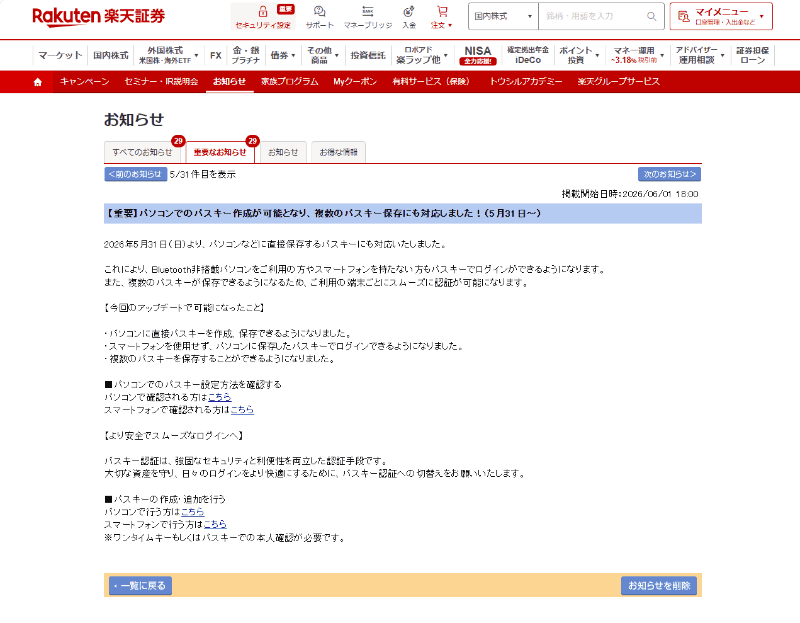Click the 掲載開始日時 date text
Image resolution: width=800 pixels, height=623 pixels.
click(630, 194)
